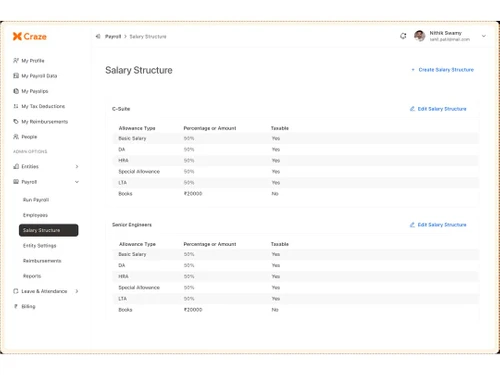
Task: Click the Salary Structure page title
Action: [x=139, y=70]
